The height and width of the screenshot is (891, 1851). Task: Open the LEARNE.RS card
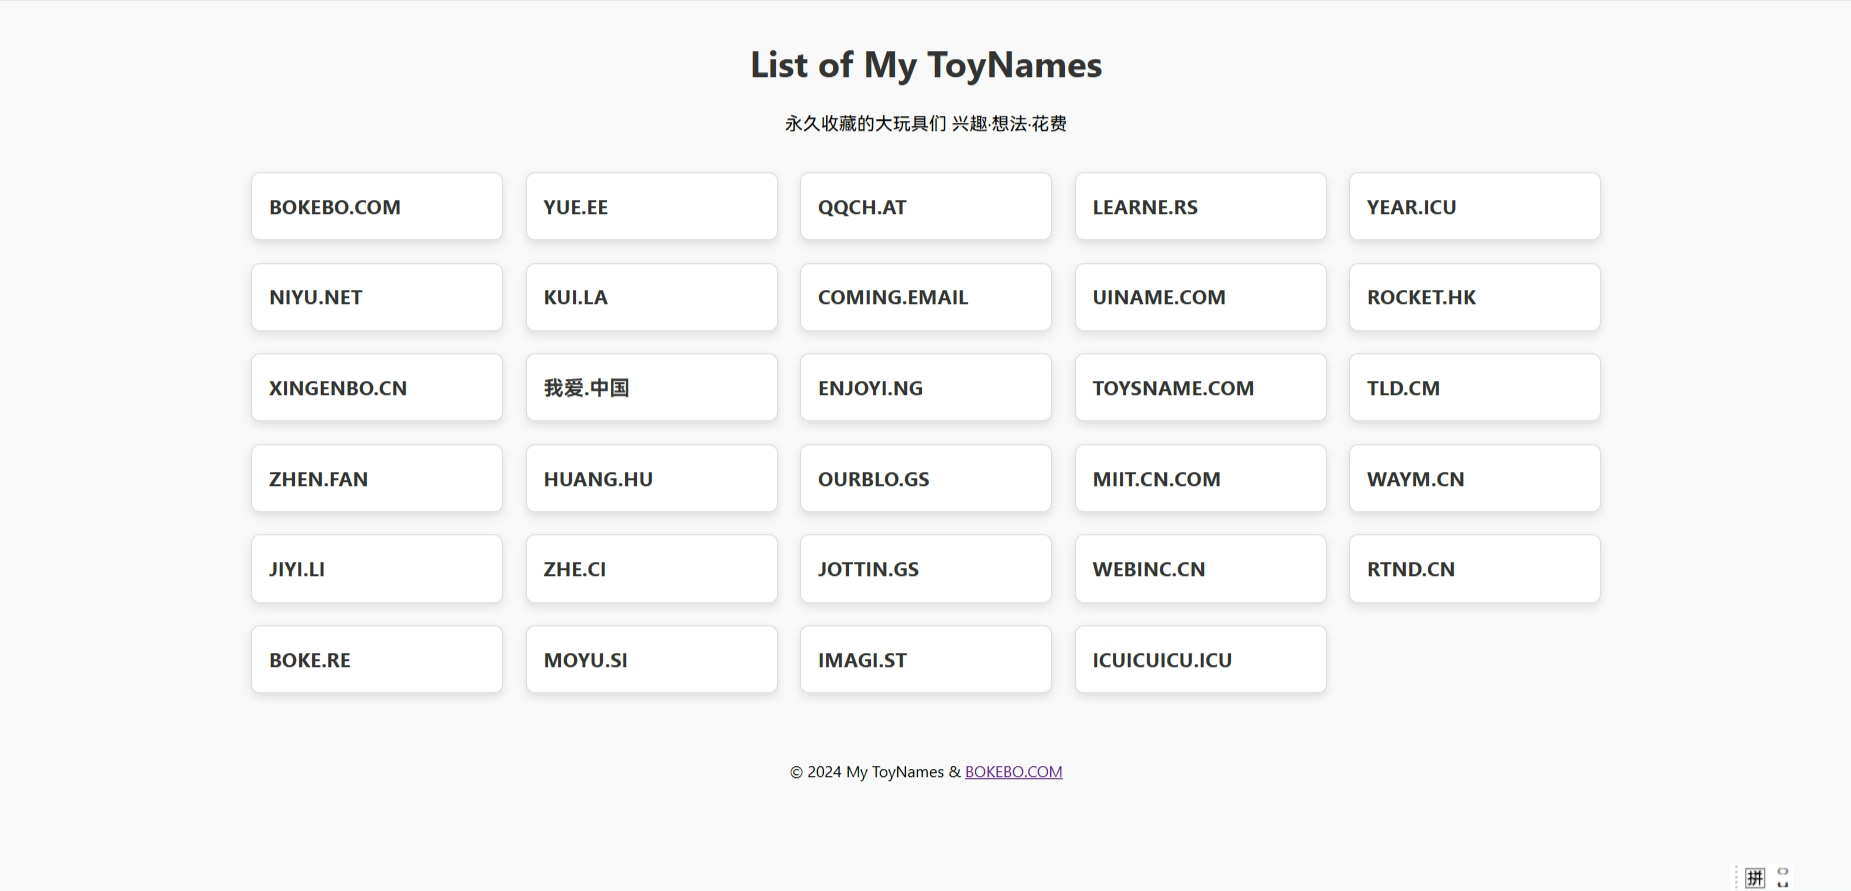(1200, 207)
